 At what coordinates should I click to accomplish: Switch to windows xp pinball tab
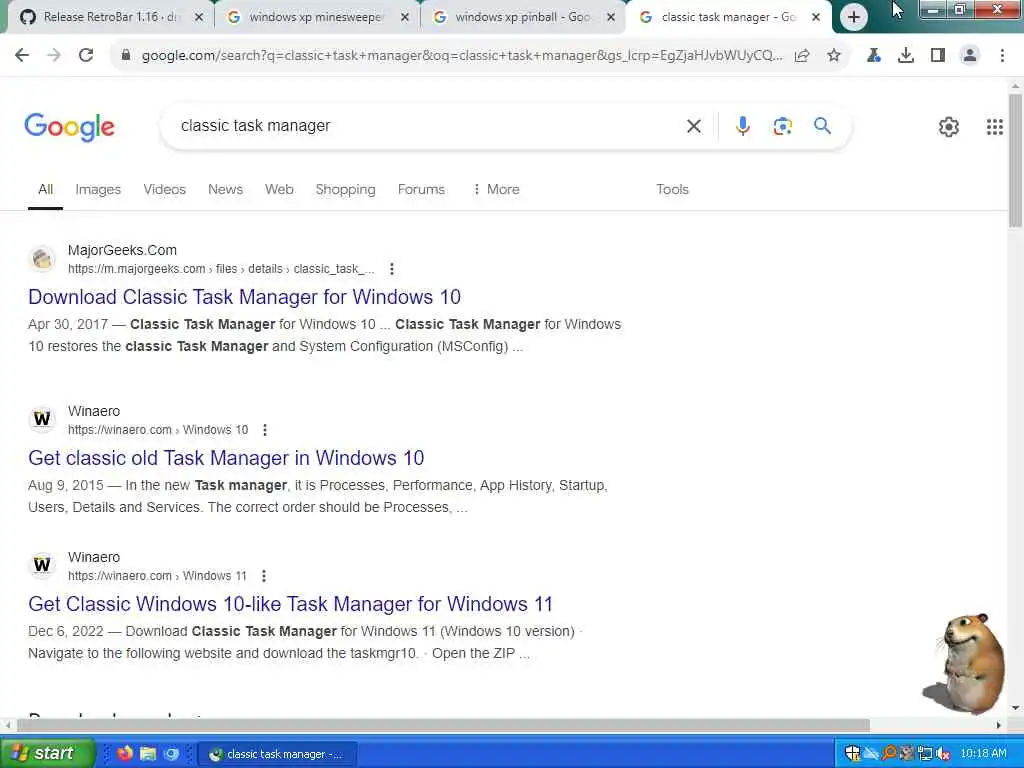(x=523, y=18)
